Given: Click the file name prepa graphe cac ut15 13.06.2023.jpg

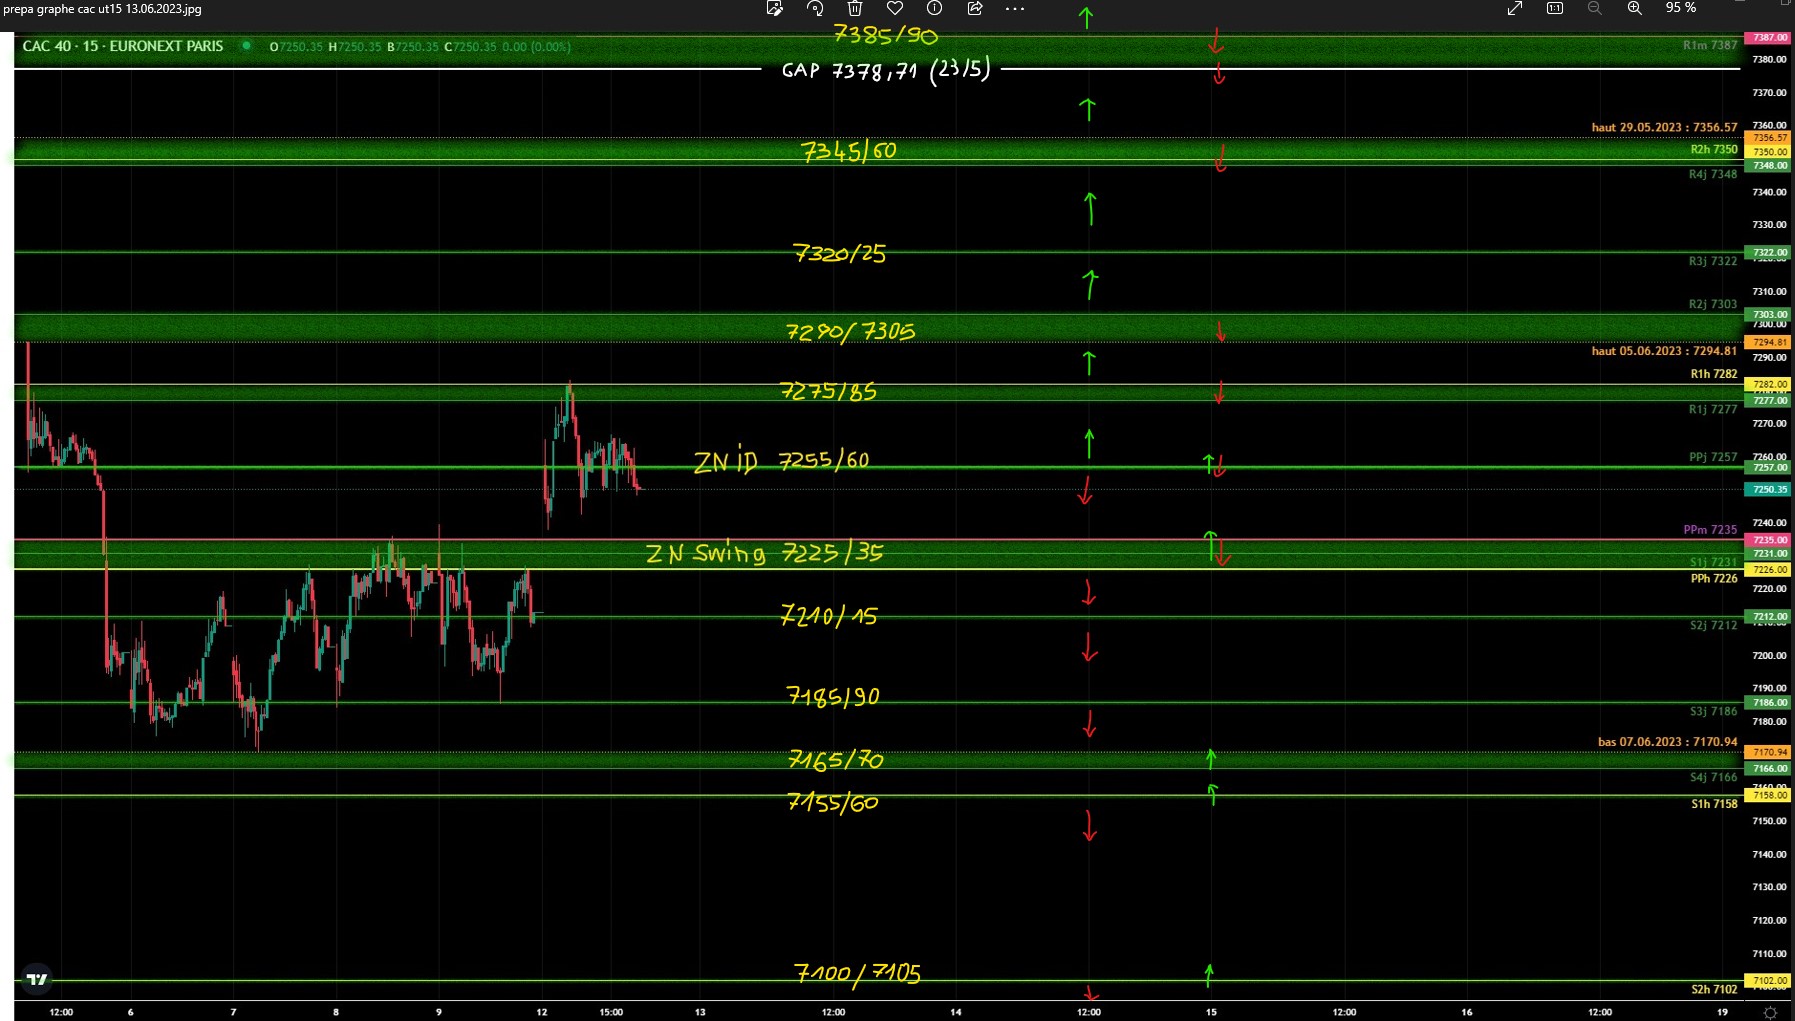Looking at the screenshot, I should point(102,9).
